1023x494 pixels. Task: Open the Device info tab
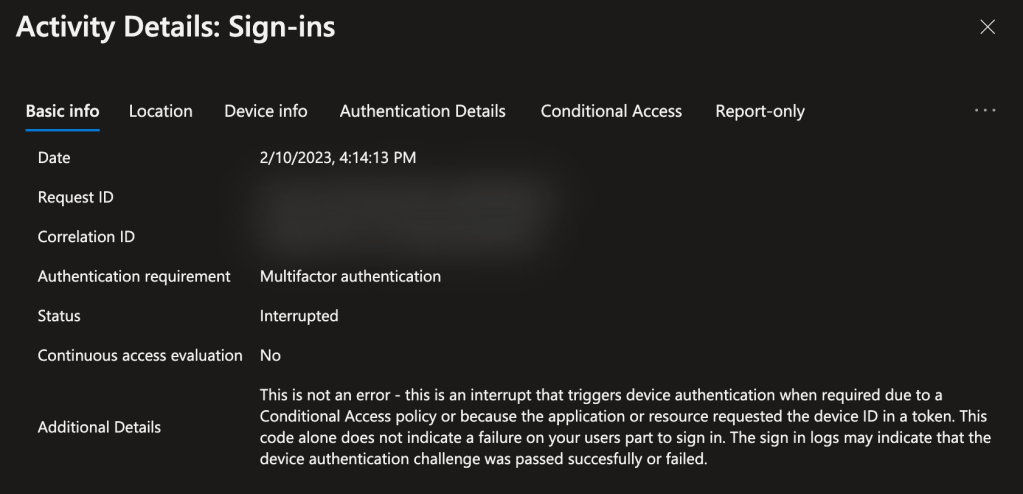[x=266, y=111]
